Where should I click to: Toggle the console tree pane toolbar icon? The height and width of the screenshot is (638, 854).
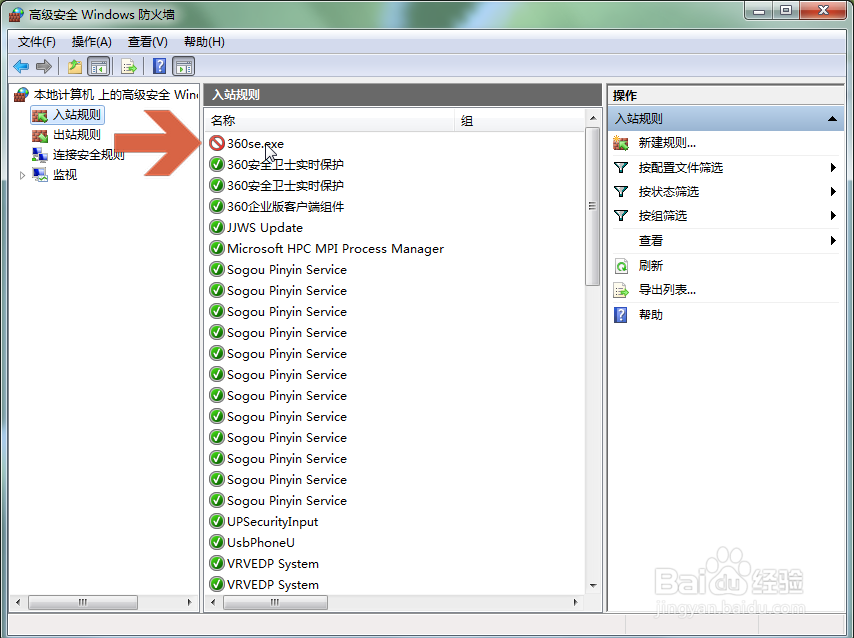(x=99, y=66)
